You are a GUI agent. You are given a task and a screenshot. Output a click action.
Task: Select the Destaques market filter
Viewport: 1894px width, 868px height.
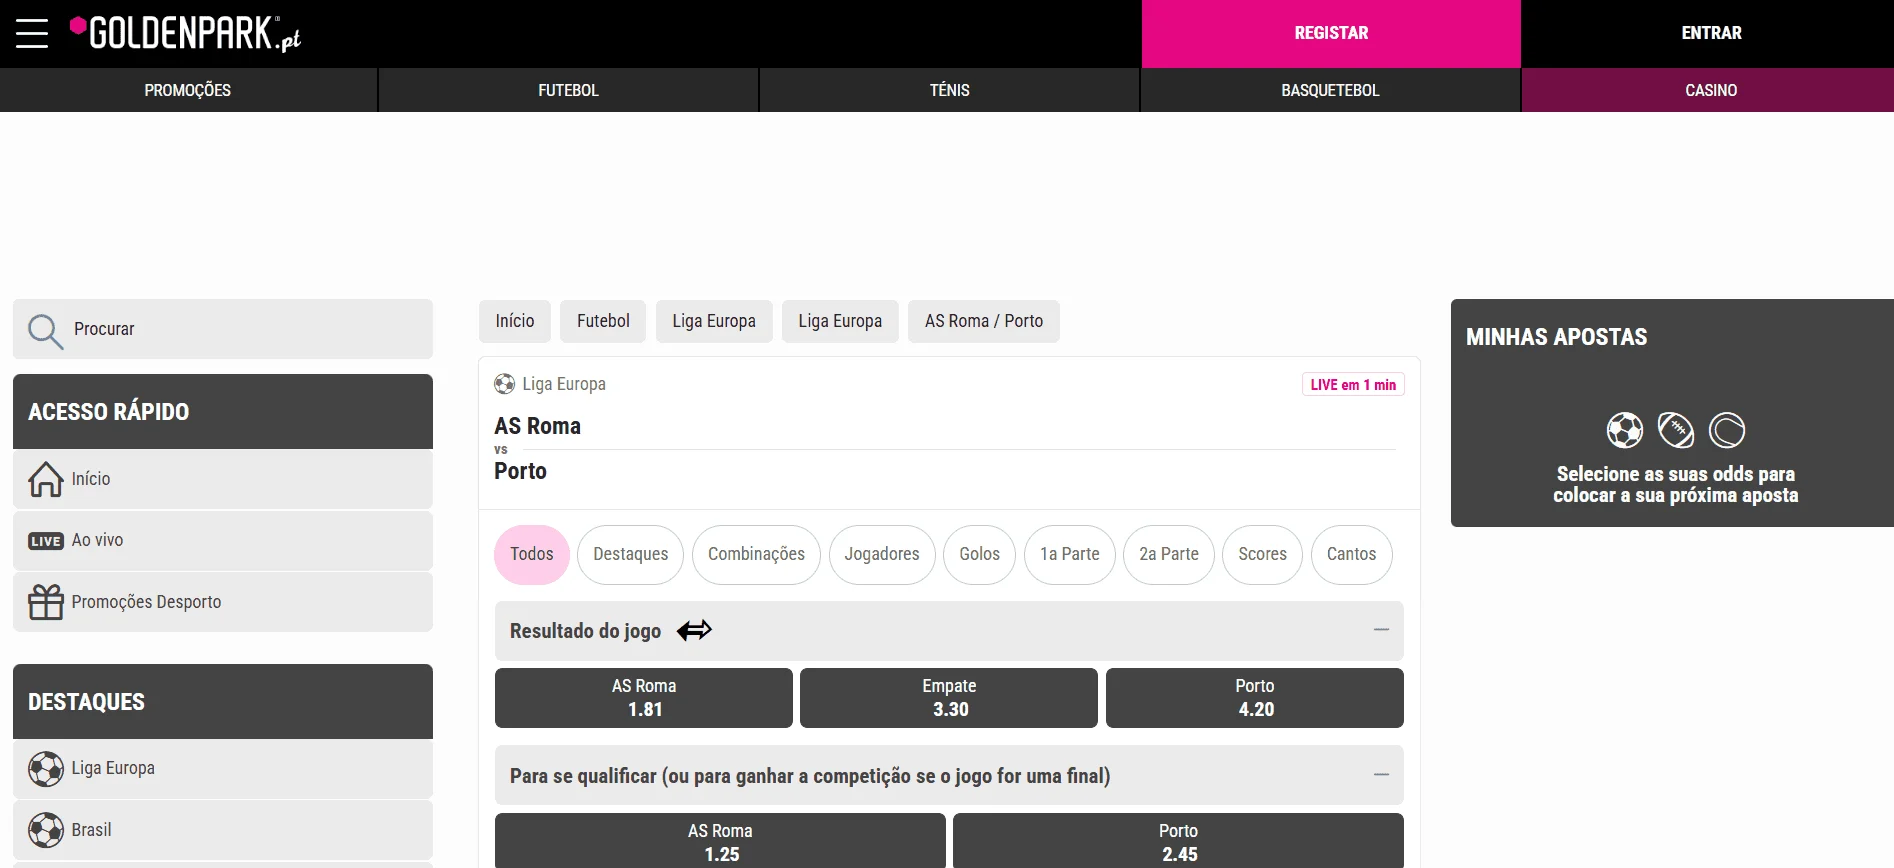pos(630,555)
